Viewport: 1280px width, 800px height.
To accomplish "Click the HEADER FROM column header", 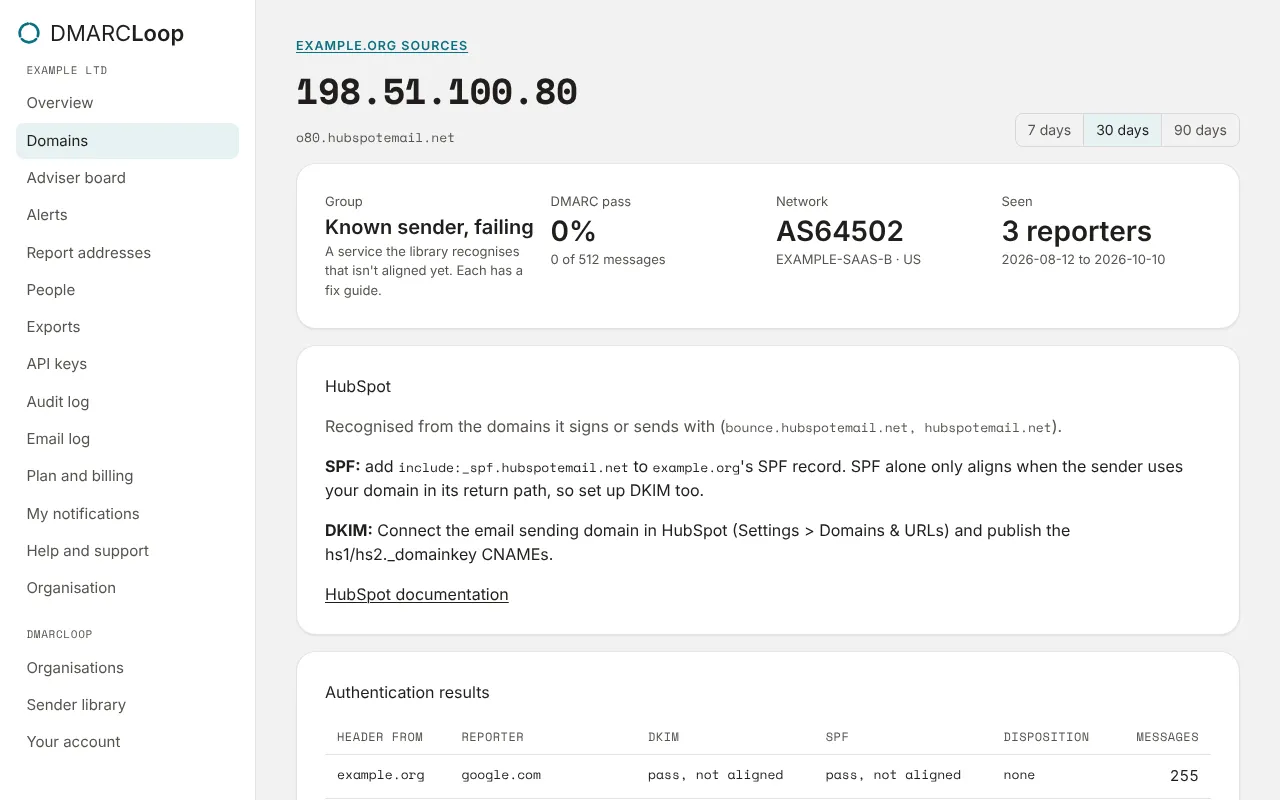I will [x=380, y=737].
